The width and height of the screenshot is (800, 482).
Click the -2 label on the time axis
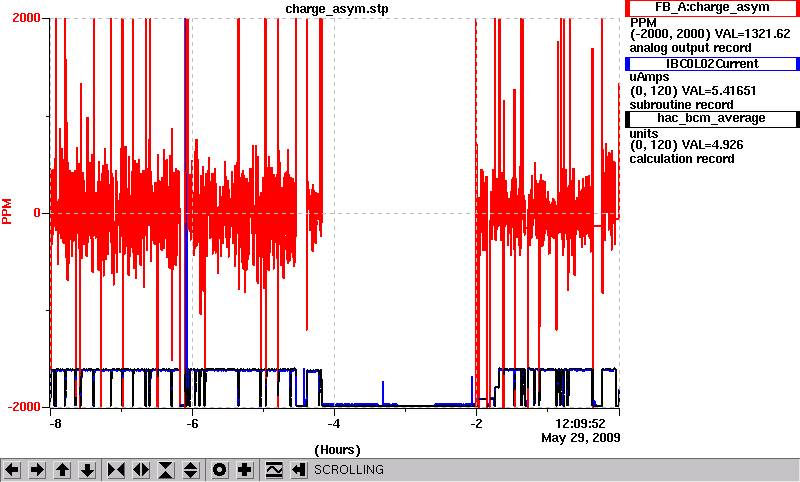(476, 424)
